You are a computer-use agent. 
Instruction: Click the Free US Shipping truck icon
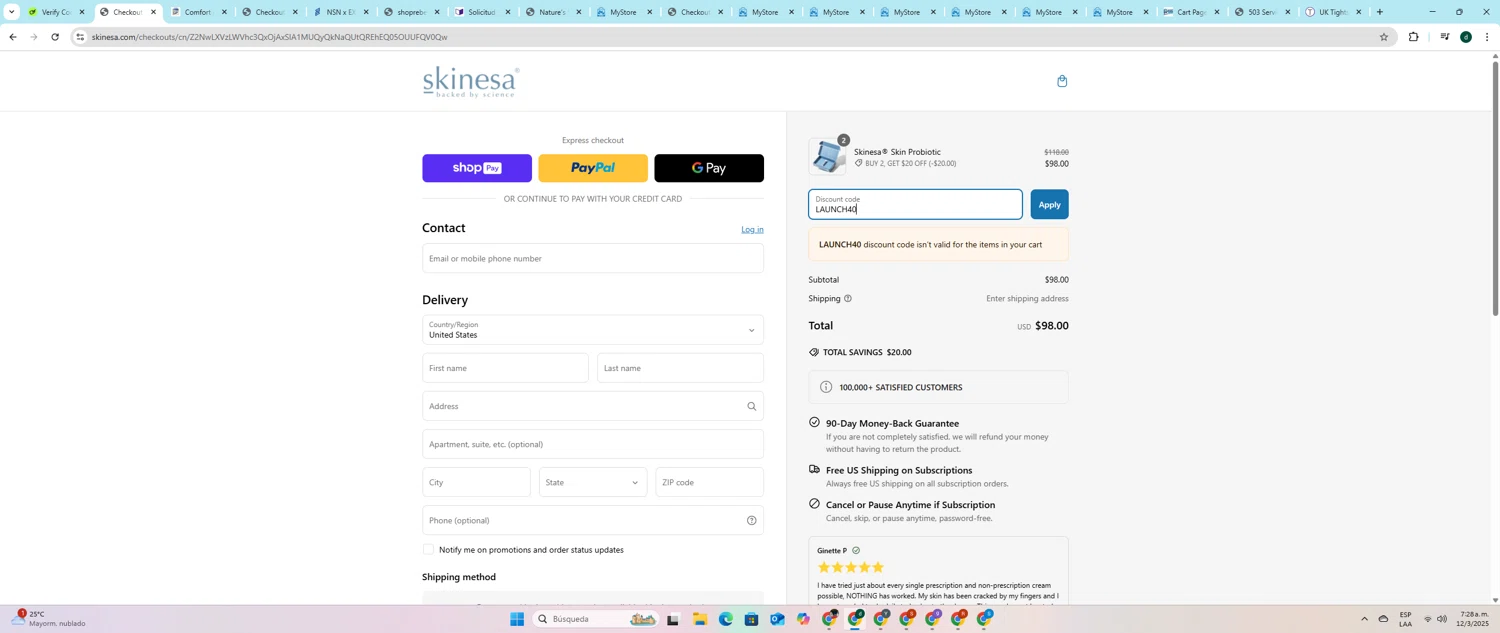coord(814,469)
